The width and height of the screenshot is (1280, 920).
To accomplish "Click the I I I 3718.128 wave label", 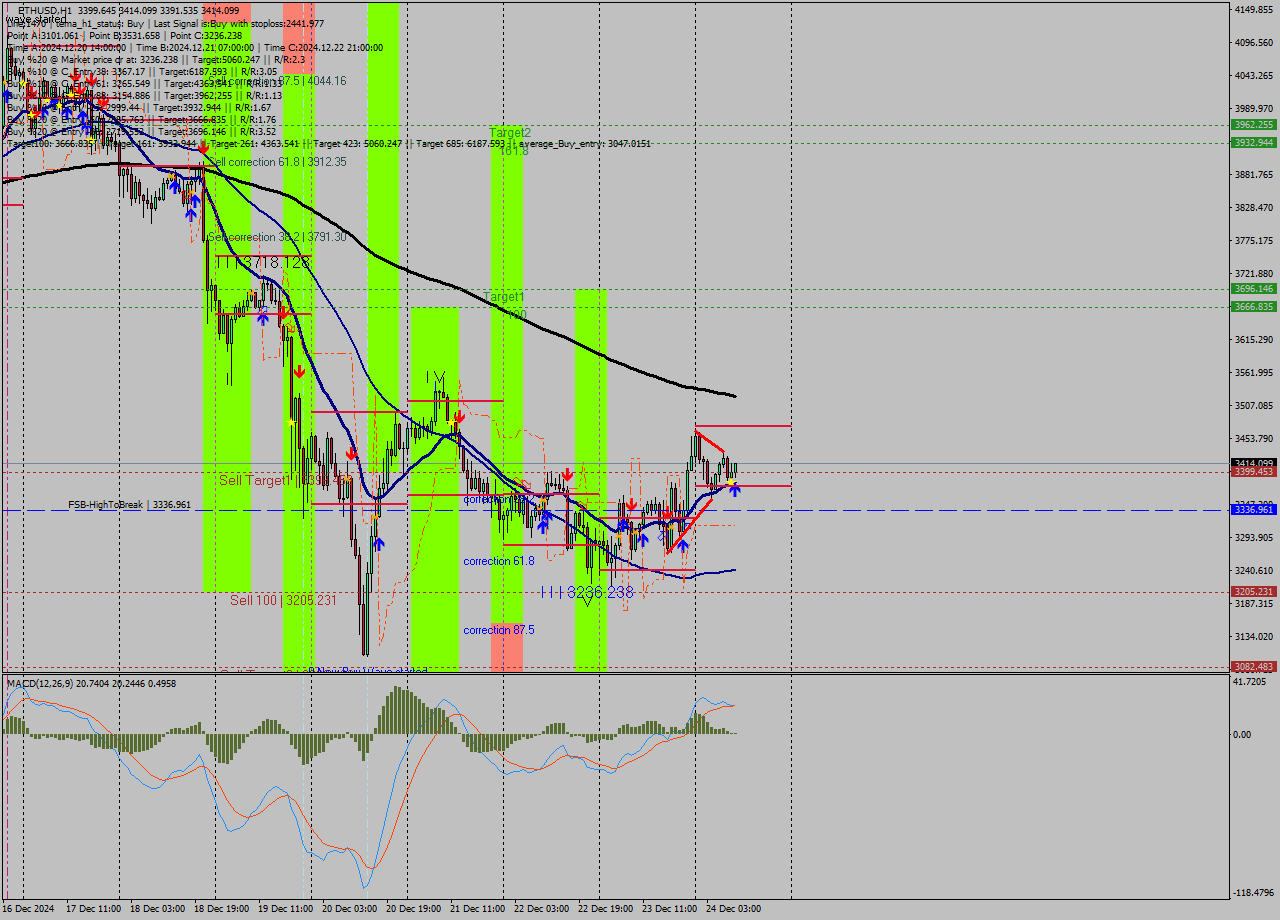I will [264, 262].
